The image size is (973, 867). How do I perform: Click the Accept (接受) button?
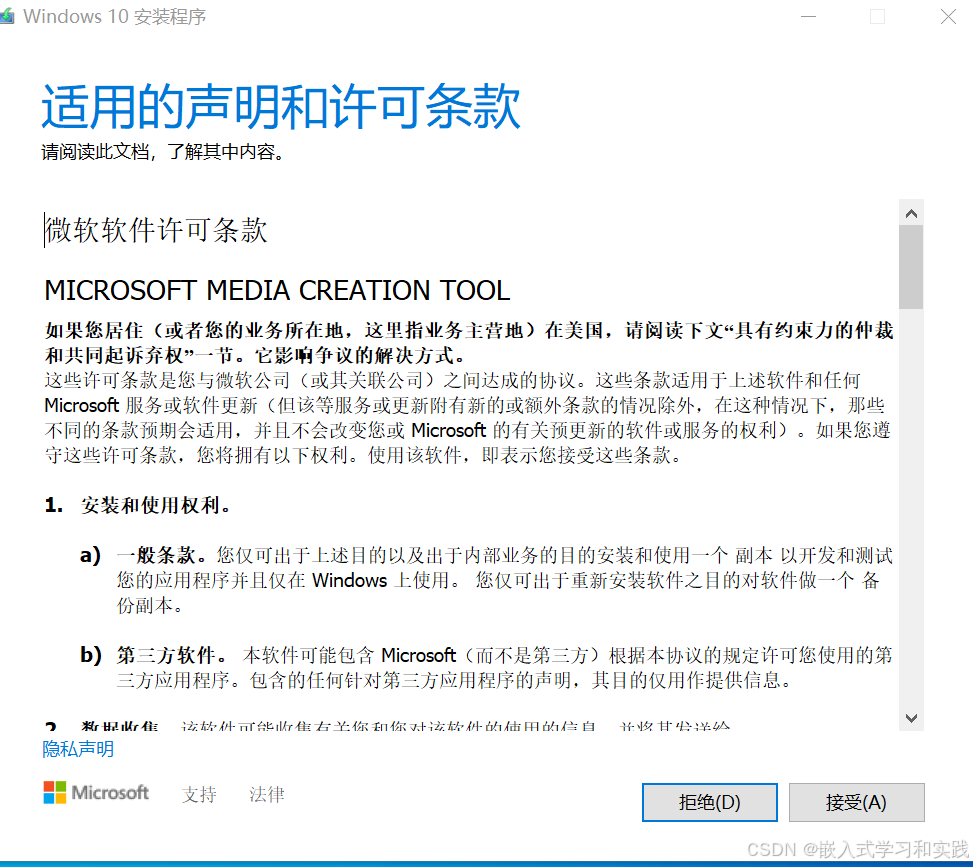click(856, 802)
